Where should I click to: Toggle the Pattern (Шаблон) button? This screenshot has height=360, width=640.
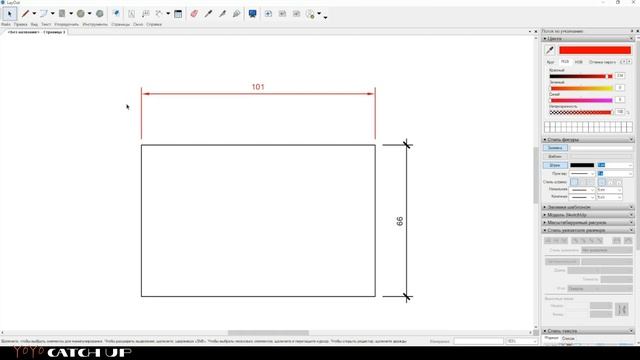(x=555, y=157)
